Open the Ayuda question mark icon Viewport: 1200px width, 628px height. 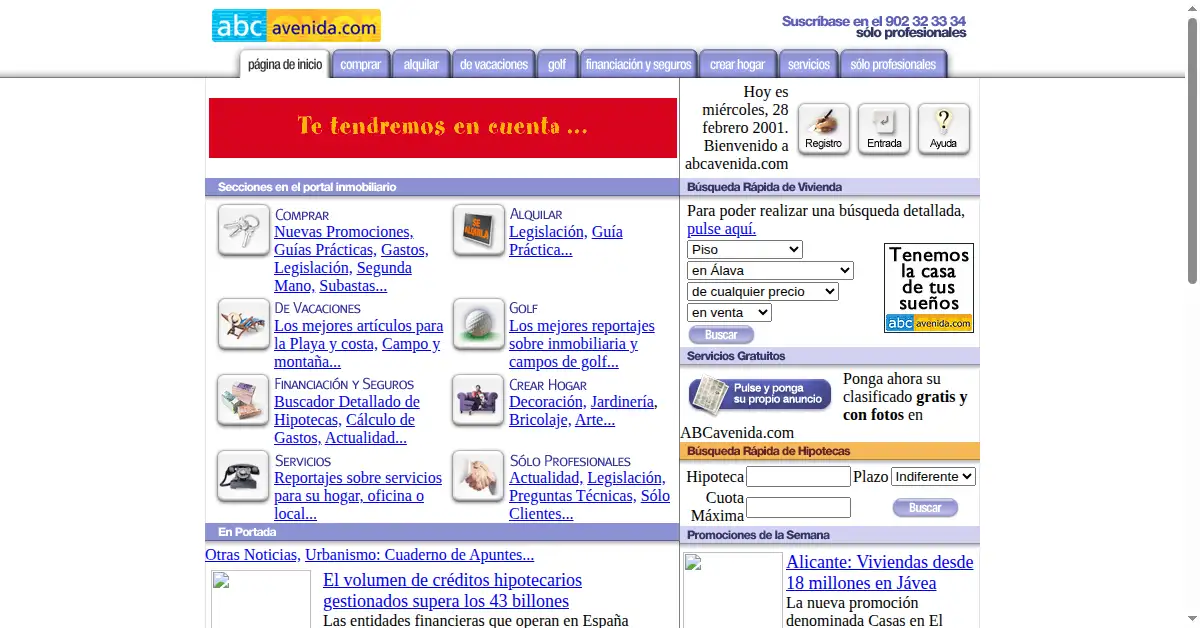tap(944, 129)
